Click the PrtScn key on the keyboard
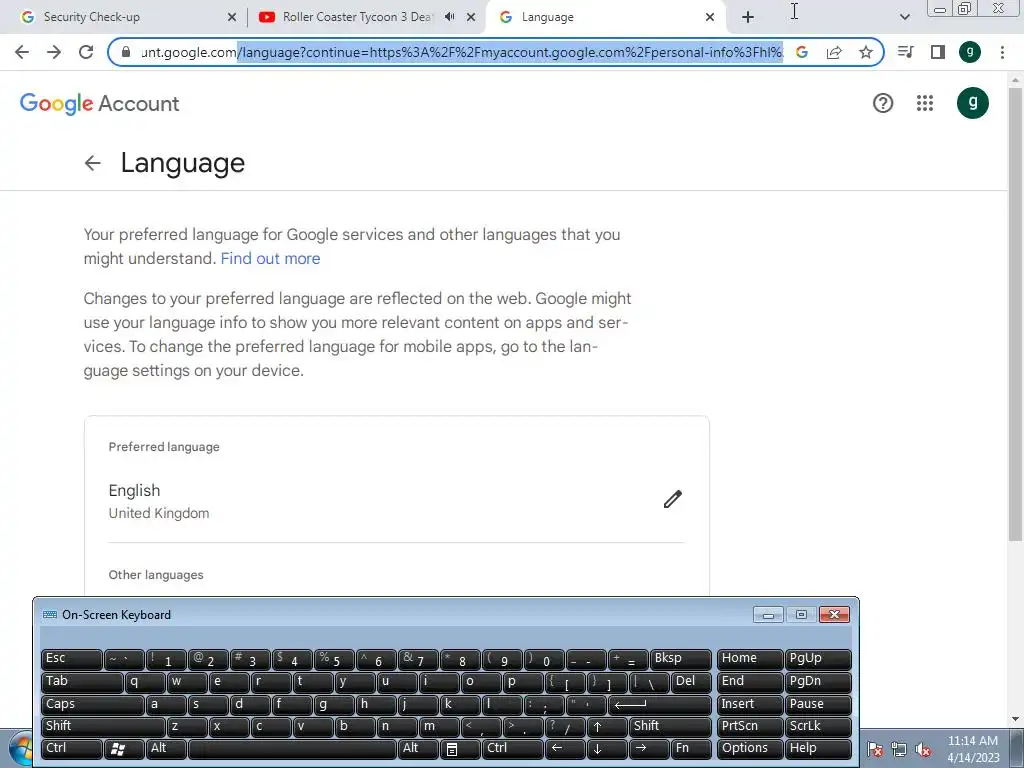The height and width of the screenshot is (768, 1024). pyautogui.click(x=749, y=726)
